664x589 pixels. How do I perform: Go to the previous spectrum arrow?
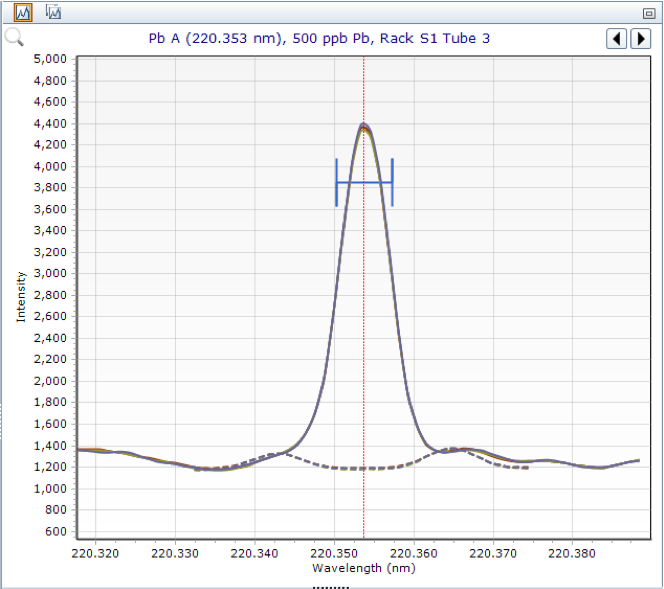pyautogui.click(x=616, y=39)
